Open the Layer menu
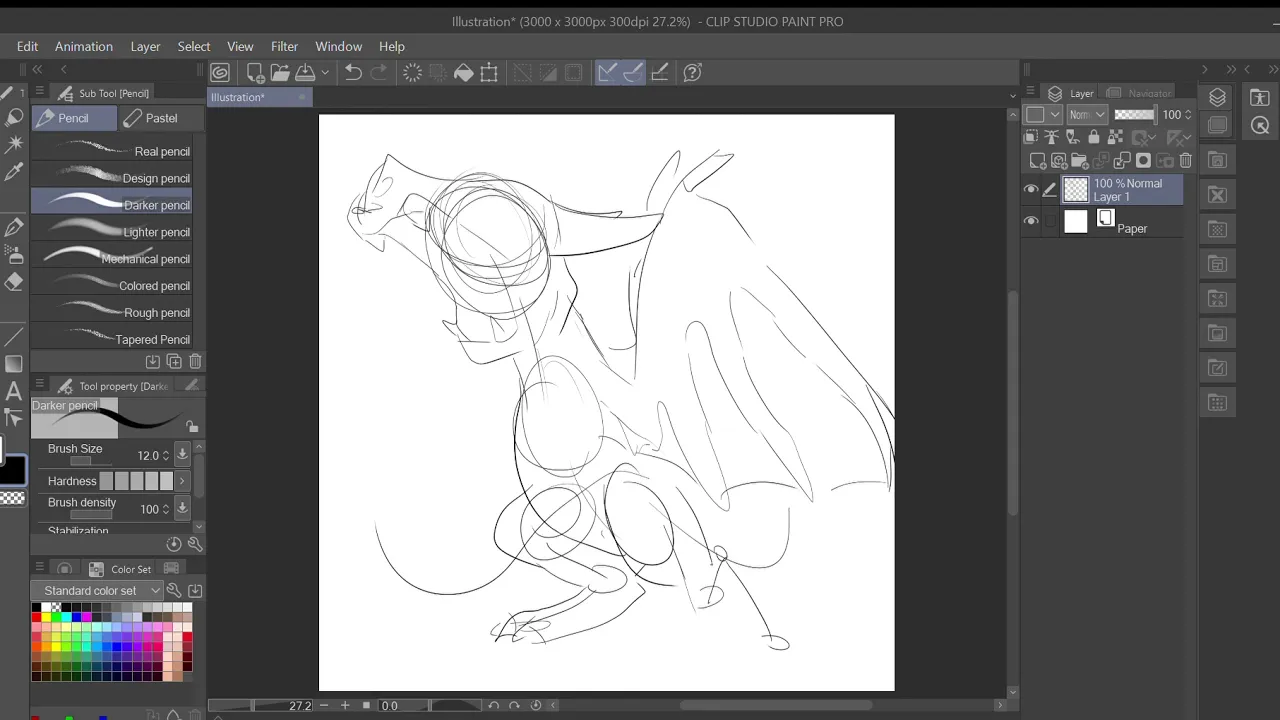This screenshot has height=720, width=1280. pos(145,46)
